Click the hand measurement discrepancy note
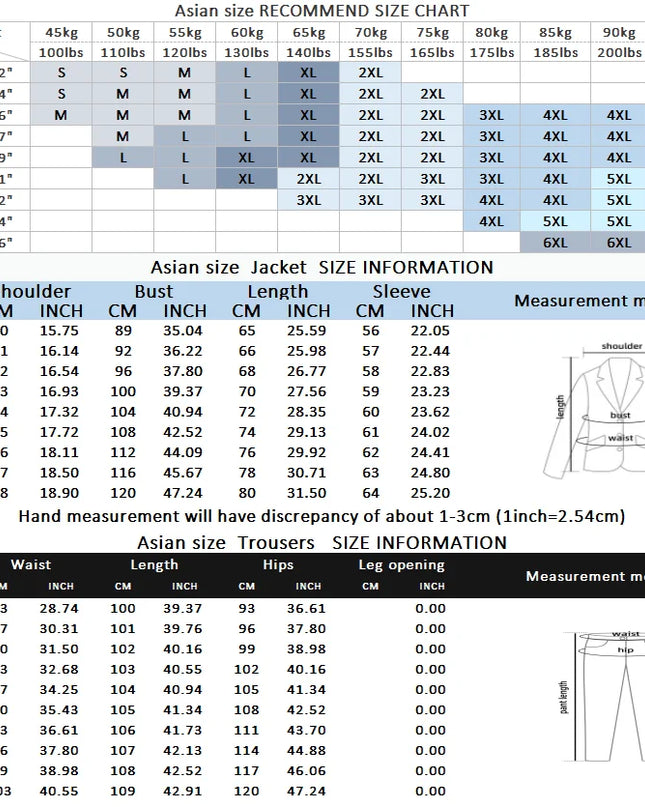 click(x=322, y=516)
